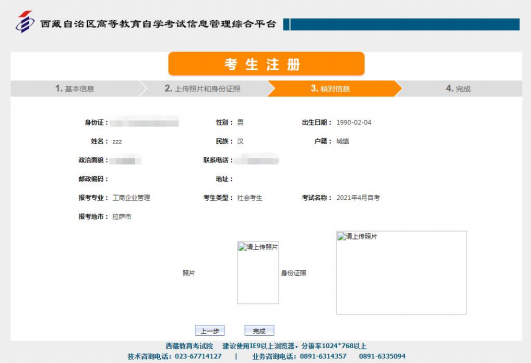Screen dimensions: 531x363
Task: Click the orange 考生注册 banner
Action: click(x=266, y=64)
